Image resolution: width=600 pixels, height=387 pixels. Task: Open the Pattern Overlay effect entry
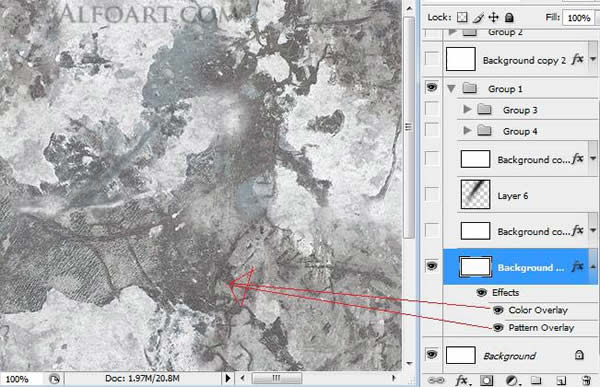(x=541, y=328)
